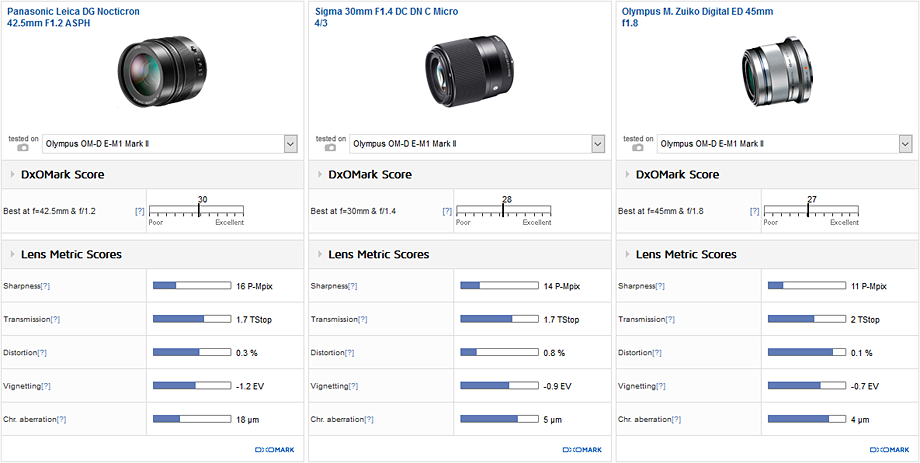
Task: Click Panasonic distortion bar at 0.3 %
Action: point(192,353)
